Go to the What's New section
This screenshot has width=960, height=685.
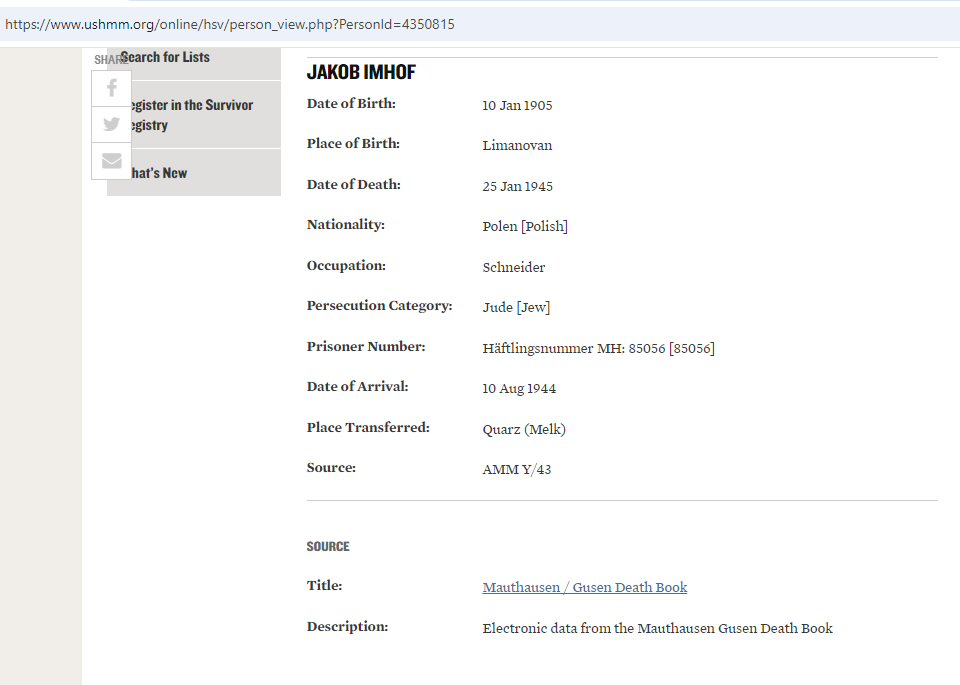pos(160,173)
